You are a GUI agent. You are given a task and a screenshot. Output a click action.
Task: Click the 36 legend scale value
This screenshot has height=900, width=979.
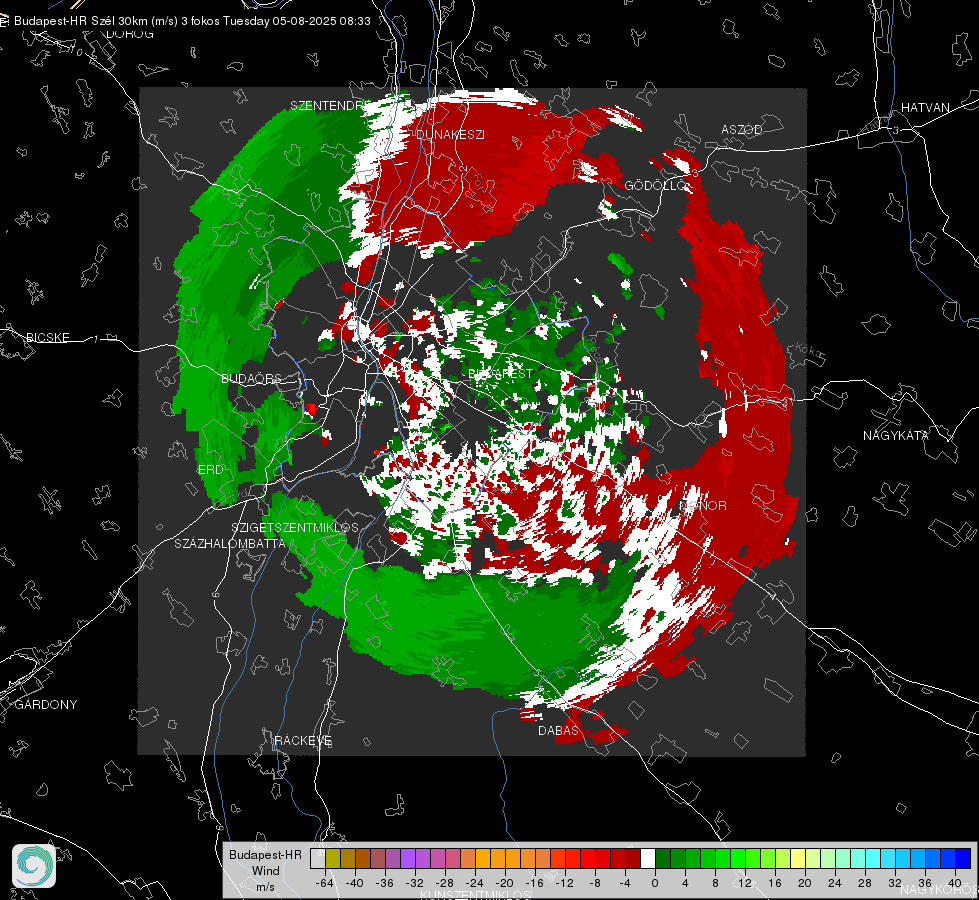coord(925,883)
